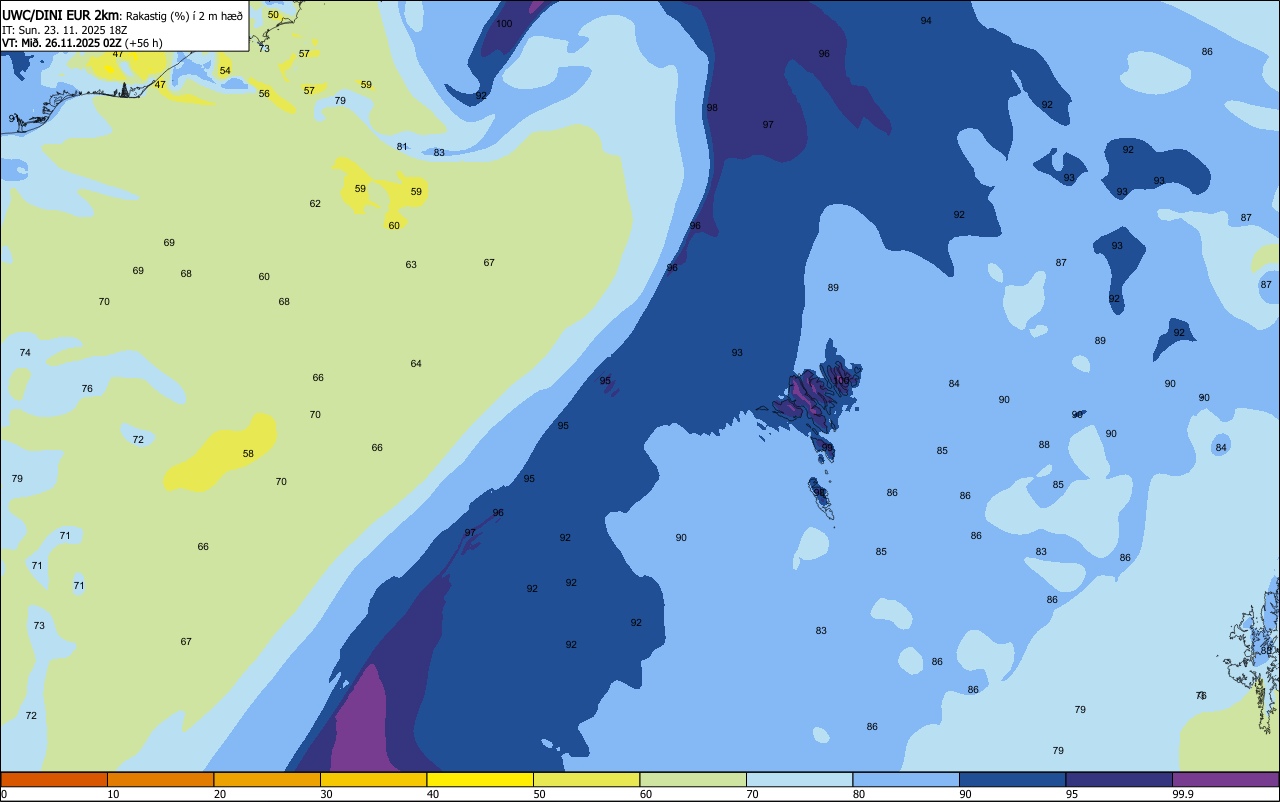1280x802 pixels.
Task: Click the humidity value '81' on the map
Action: pos(402,147)
